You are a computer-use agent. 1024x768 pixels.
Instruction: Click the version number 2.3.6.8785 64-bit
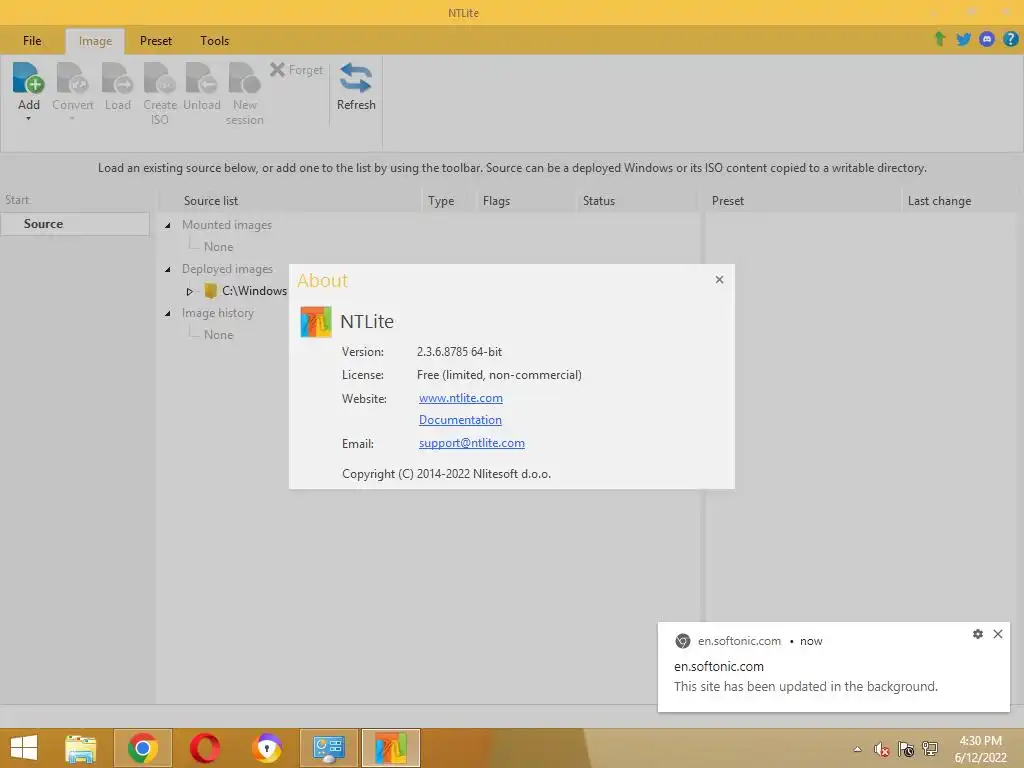tap(459, 351)
